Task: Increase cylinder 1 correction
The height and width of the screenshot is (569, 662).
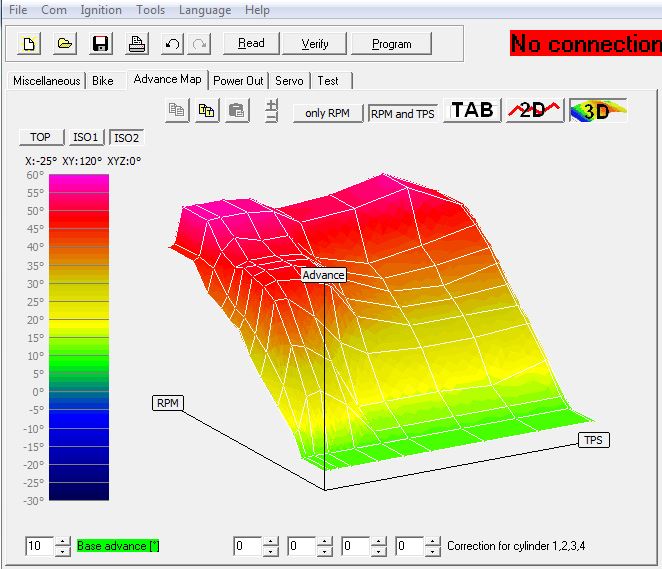Action: pyautogui.click(x=271, y=541)
